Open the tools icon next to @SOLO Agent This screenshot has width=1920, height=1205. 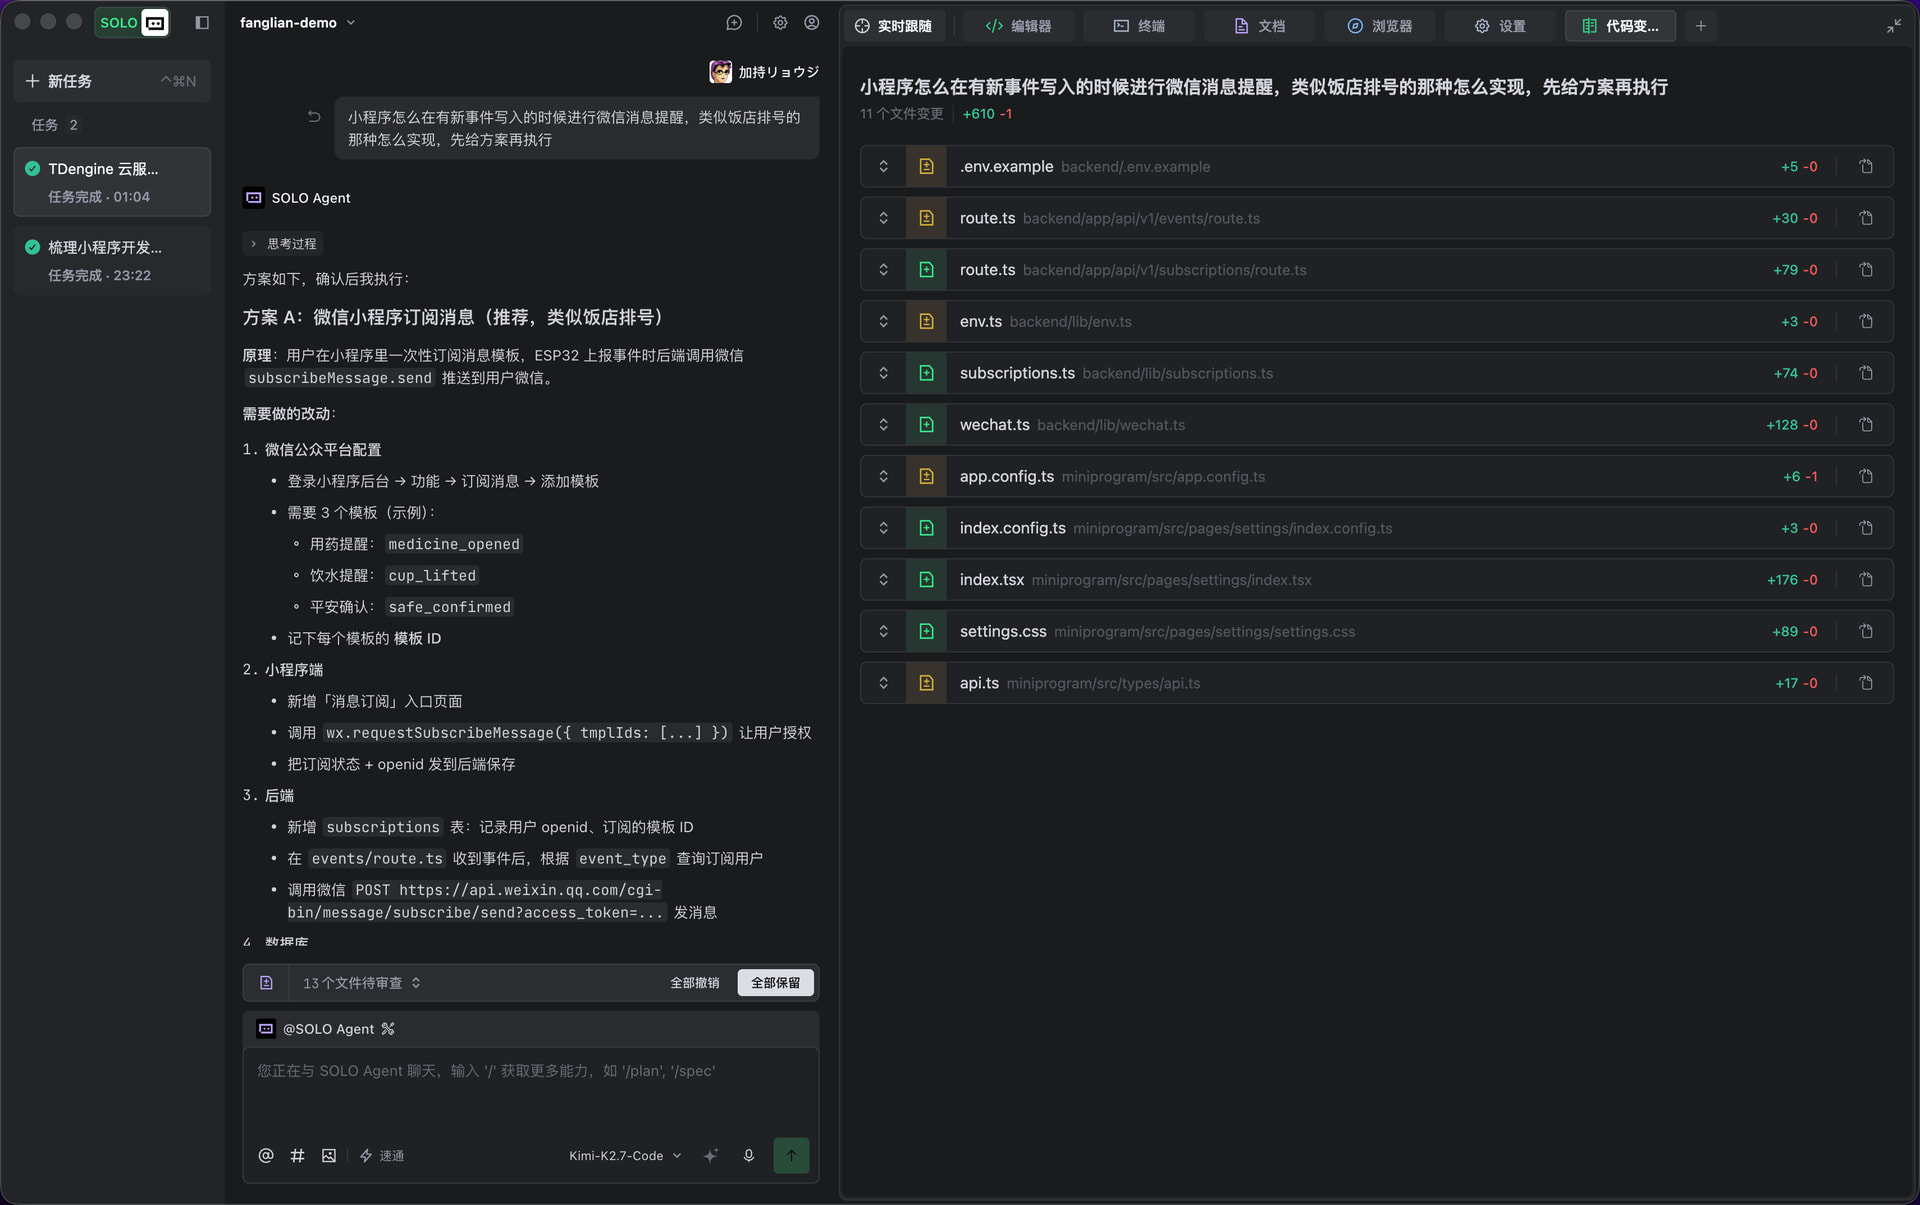coord(388,1029)
